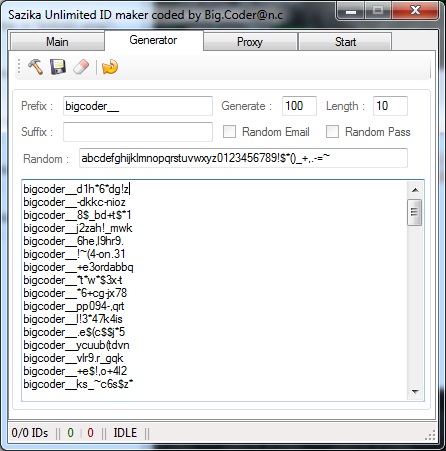
Task: Click the empty Suffix input field
Action: 138,132
